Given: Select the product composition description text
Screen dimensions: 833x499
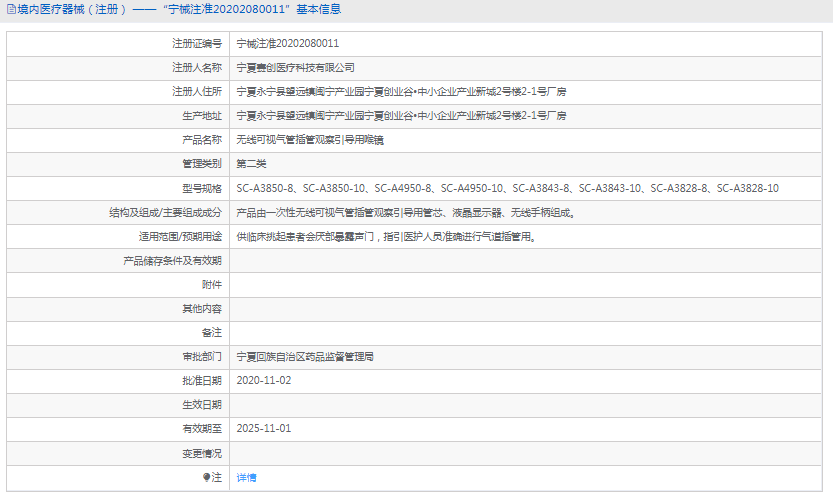Looking at the screenshot, I should 406,213.
